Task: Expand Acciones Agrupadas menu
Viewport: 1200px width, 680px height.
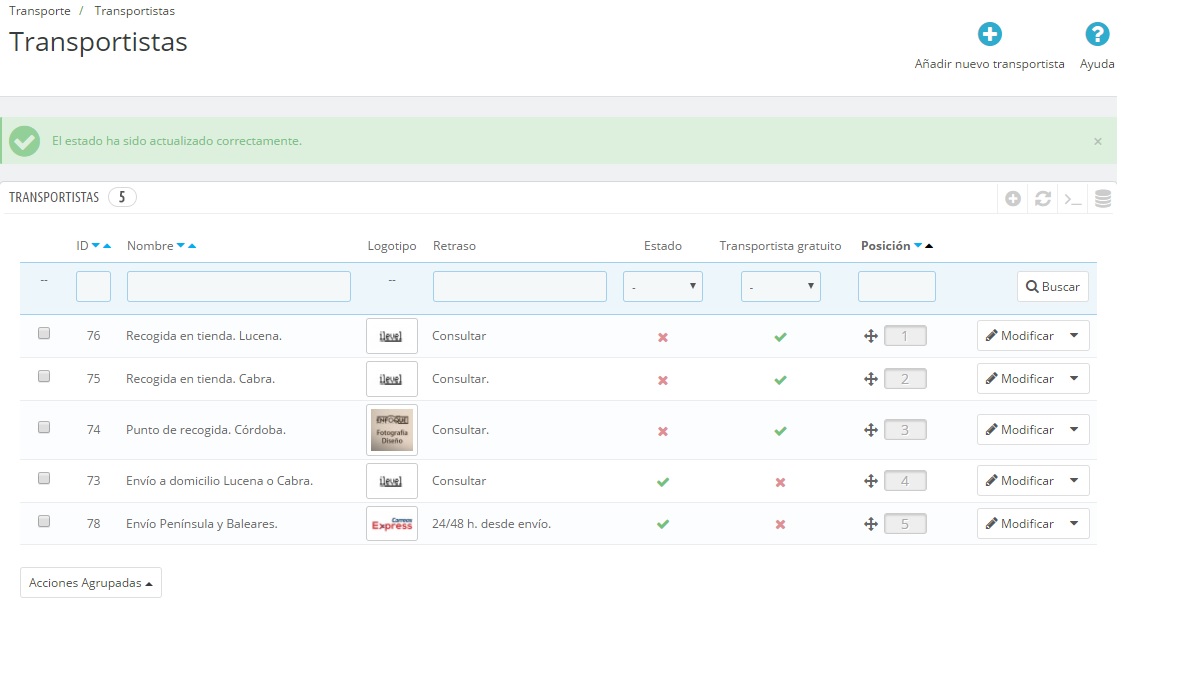Action: click(x=91, y=583)
